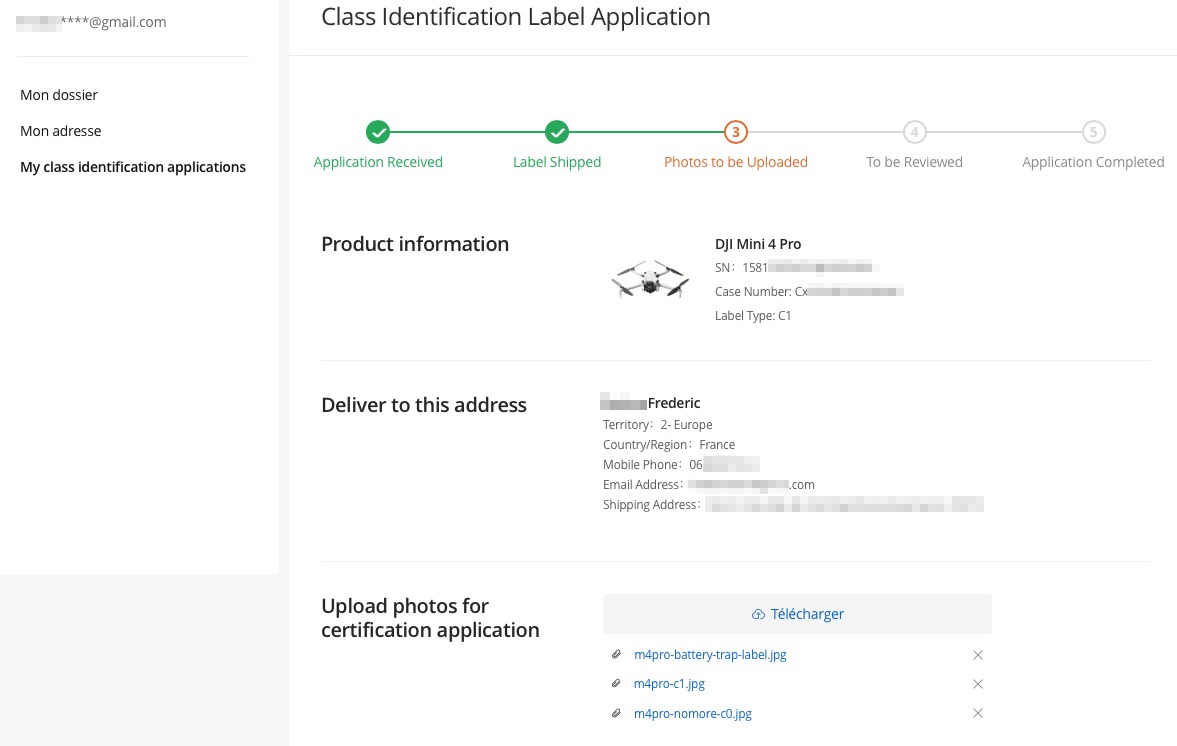Select step 3 Photos to be Uploaded circle
Viewport: 1177px width, 746px height.
click(736, 132)
